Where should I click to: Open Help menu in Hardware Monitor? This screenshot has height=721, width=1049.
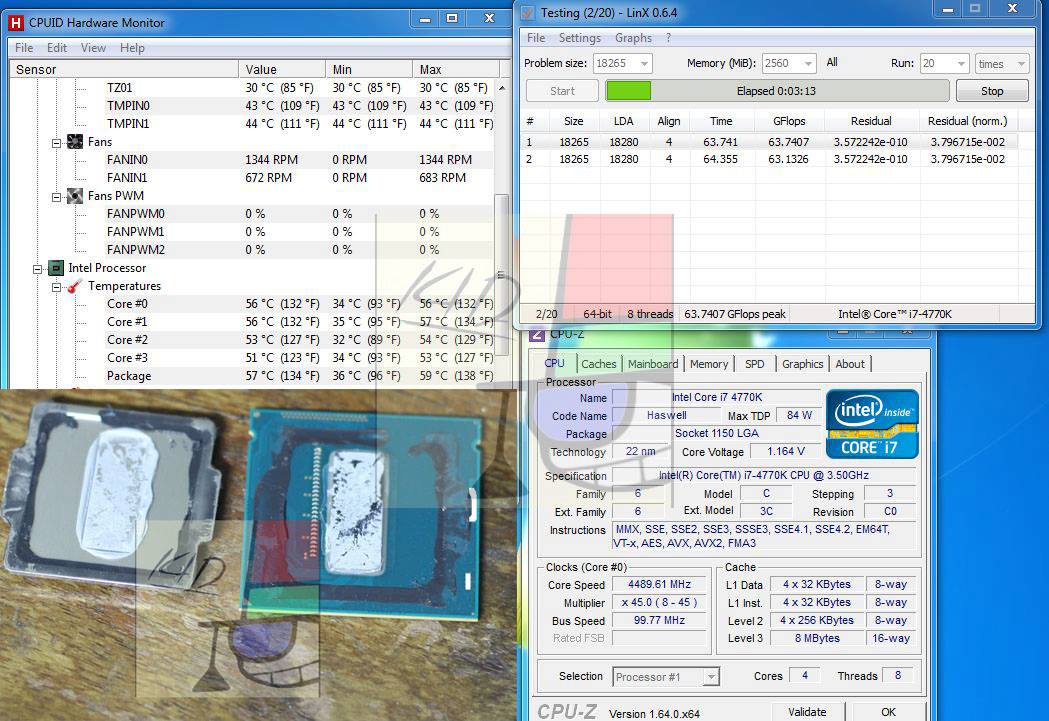pos(132,47)
